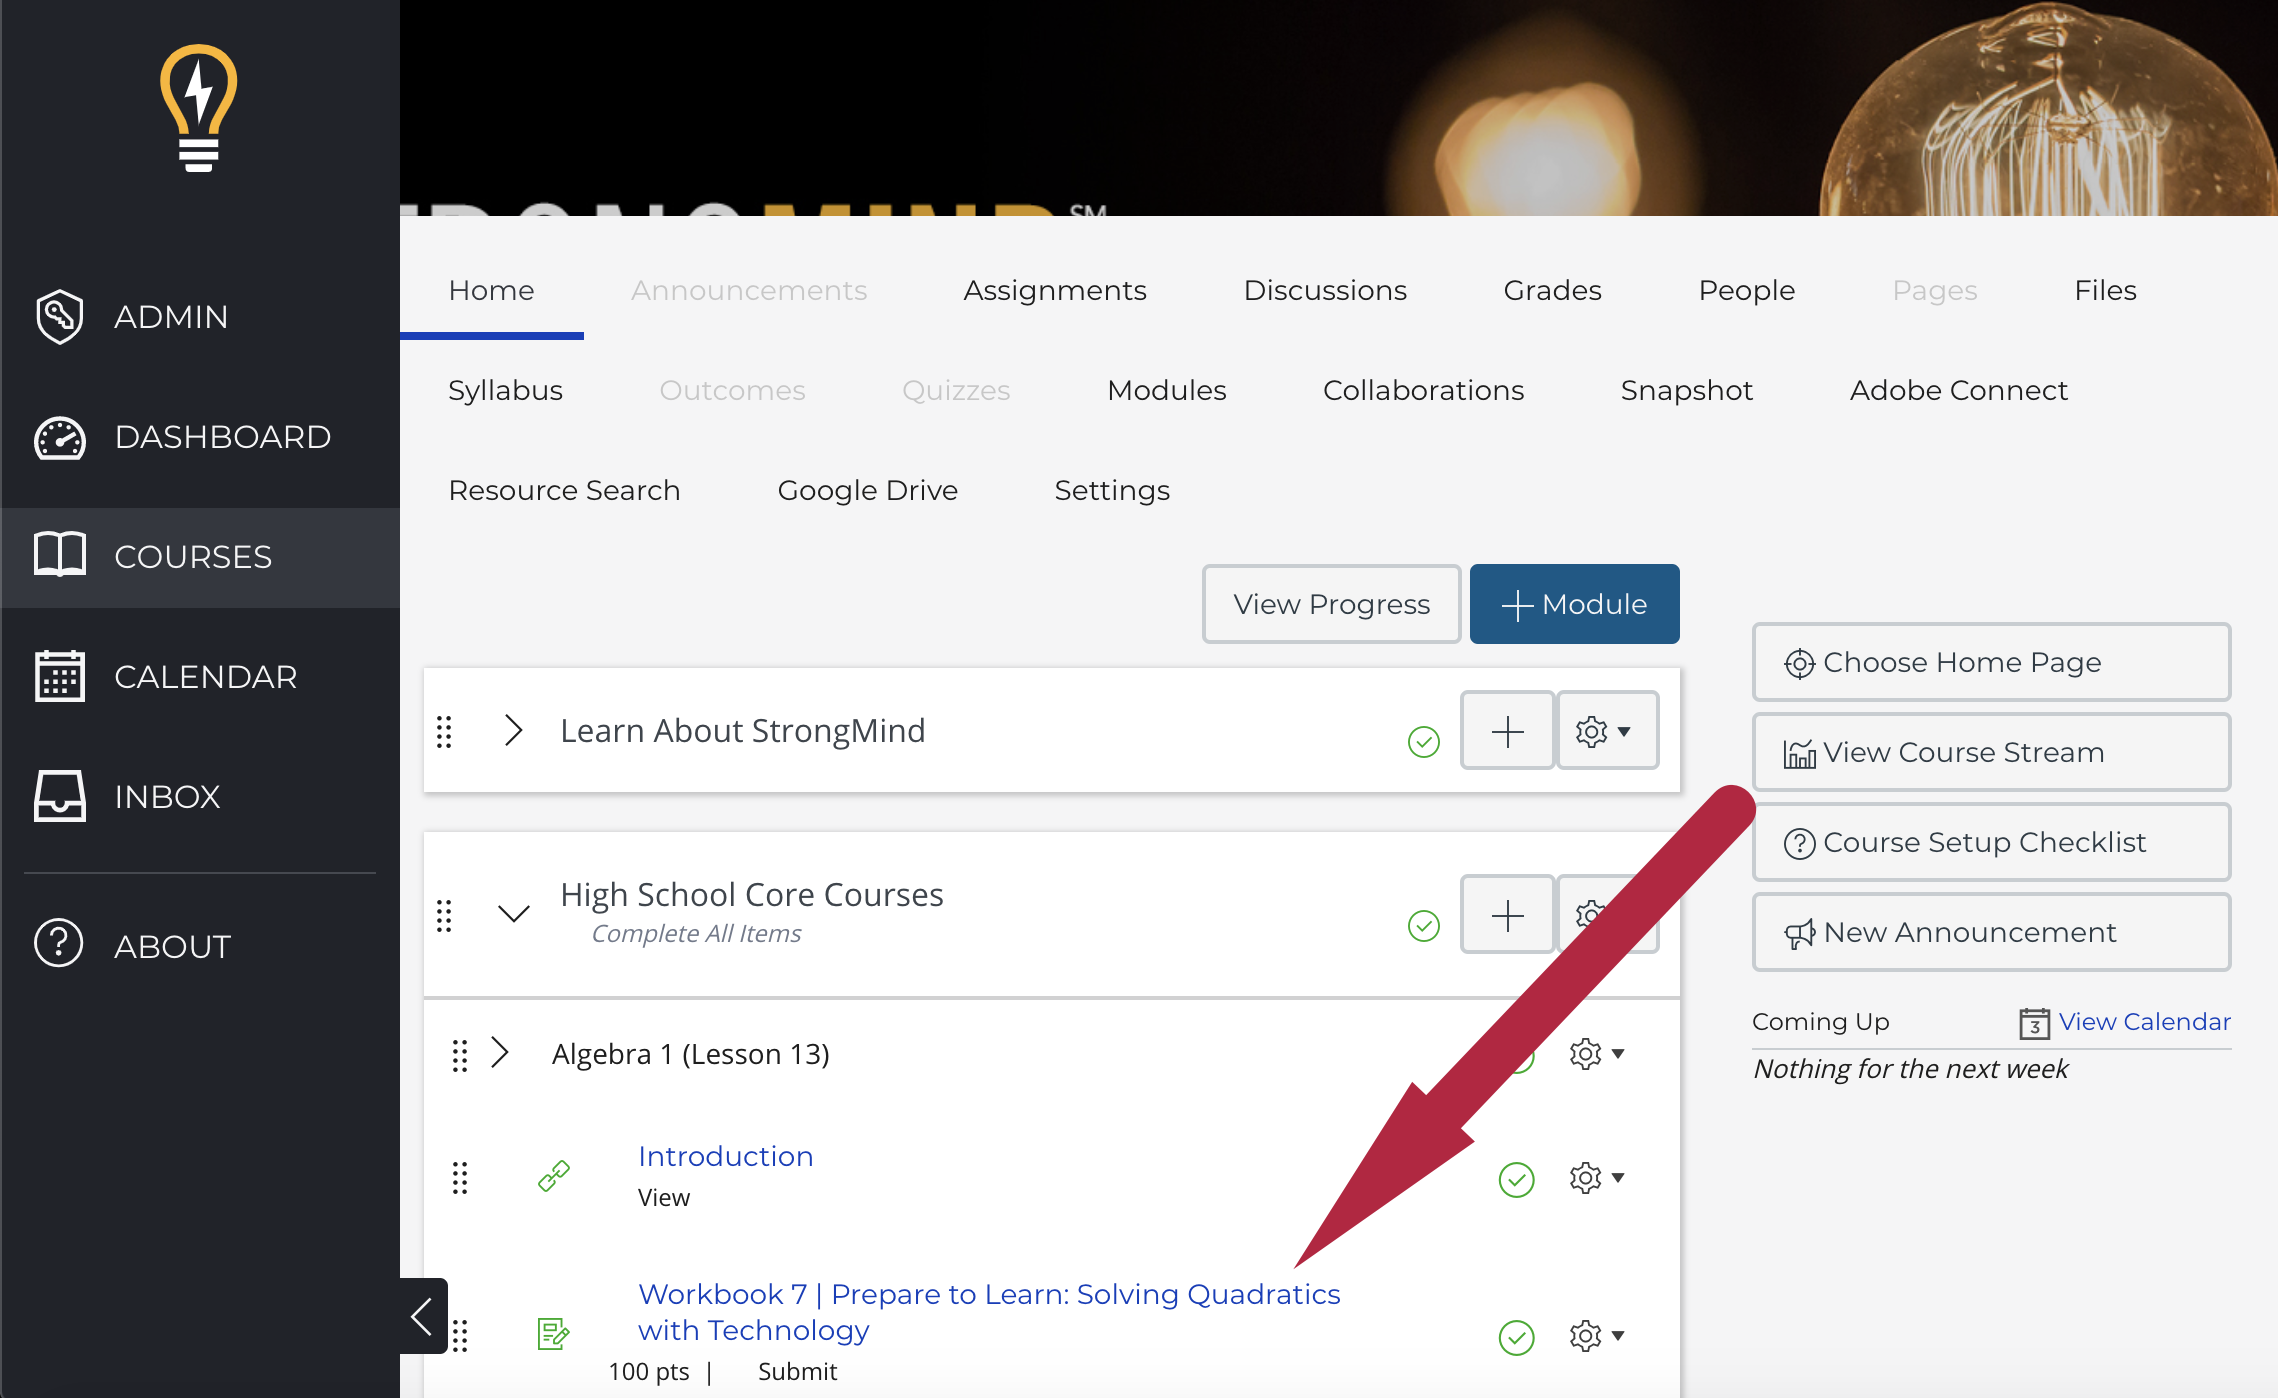The width and height of the screenshot is (2278, 1398).
Task: Open the Dashboard gauge icon
Action: 60,438
